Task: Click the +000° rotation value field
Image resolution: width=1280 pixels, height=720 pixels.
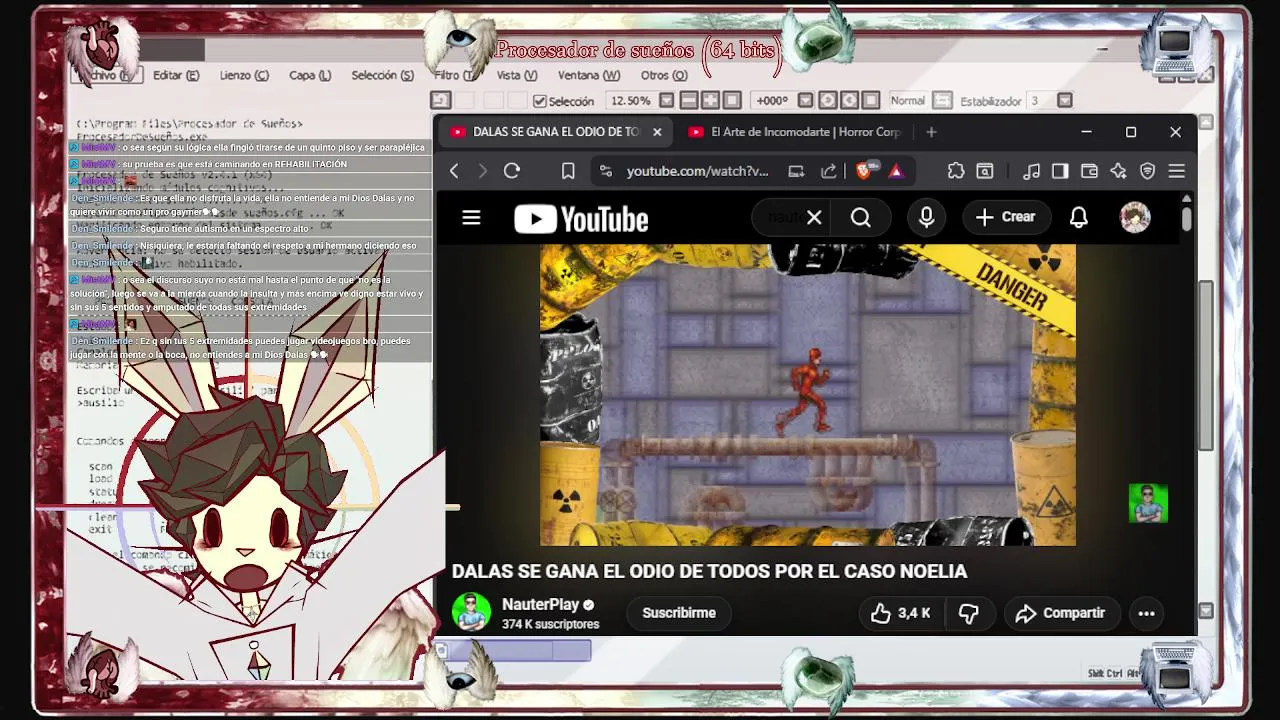Action: [x=772, y=101]
